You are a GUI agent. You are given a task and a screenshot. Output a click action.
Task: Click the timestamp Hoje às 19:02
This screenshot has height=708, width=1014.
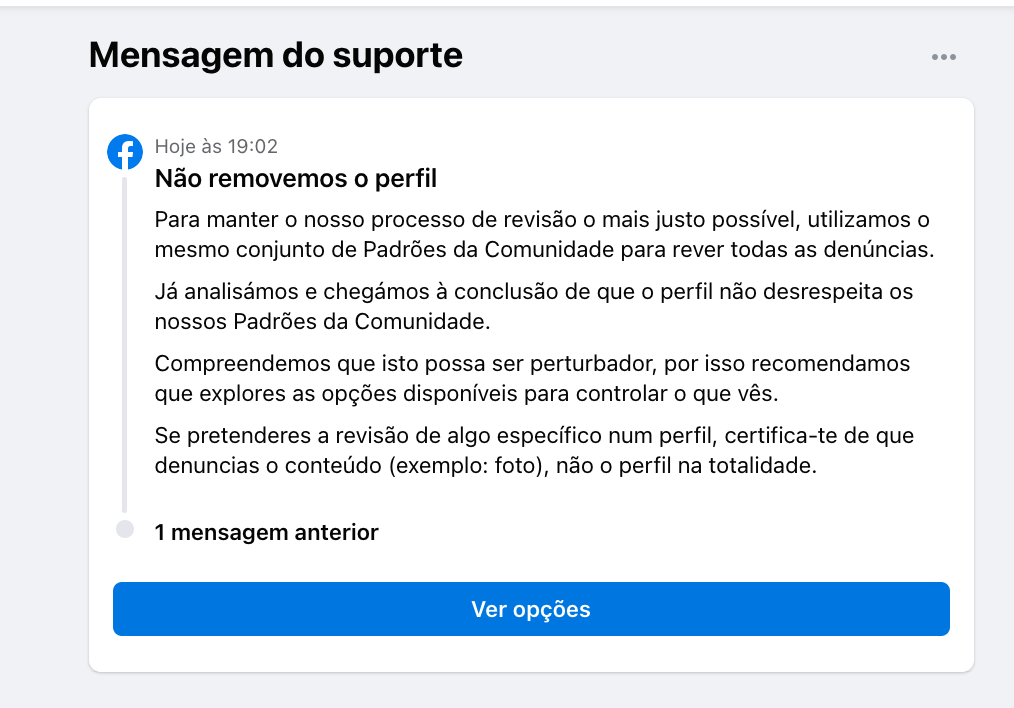[216, 147]
